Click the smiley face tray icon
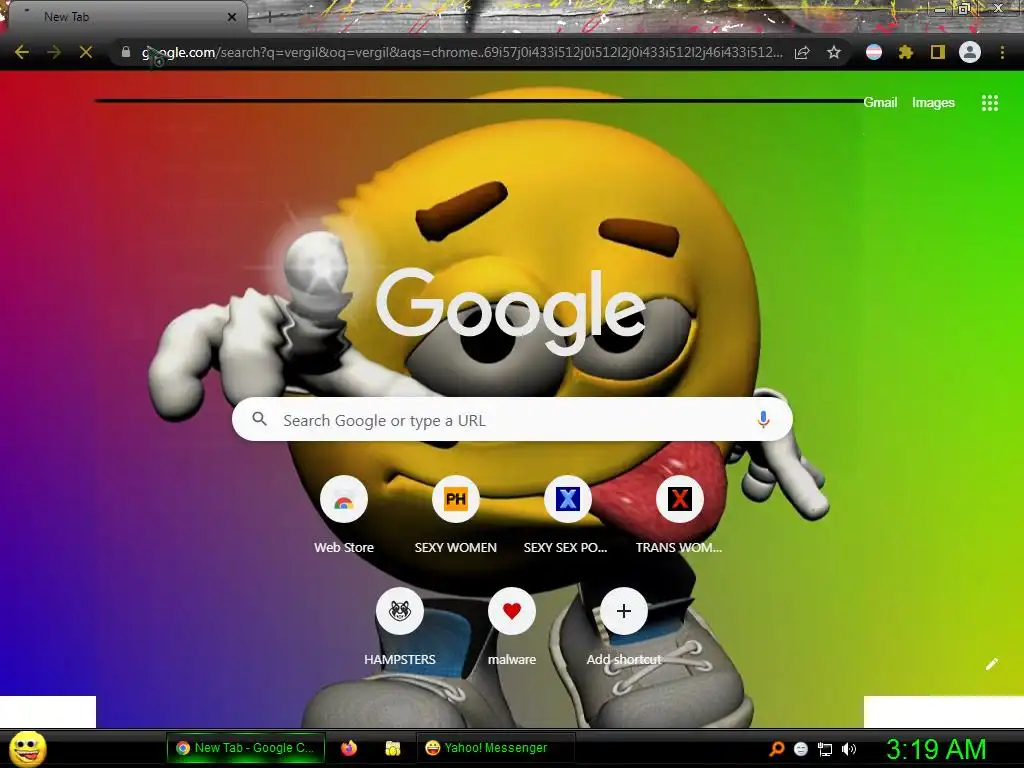The image size is (1024, 768). click(x=801, y=749)
